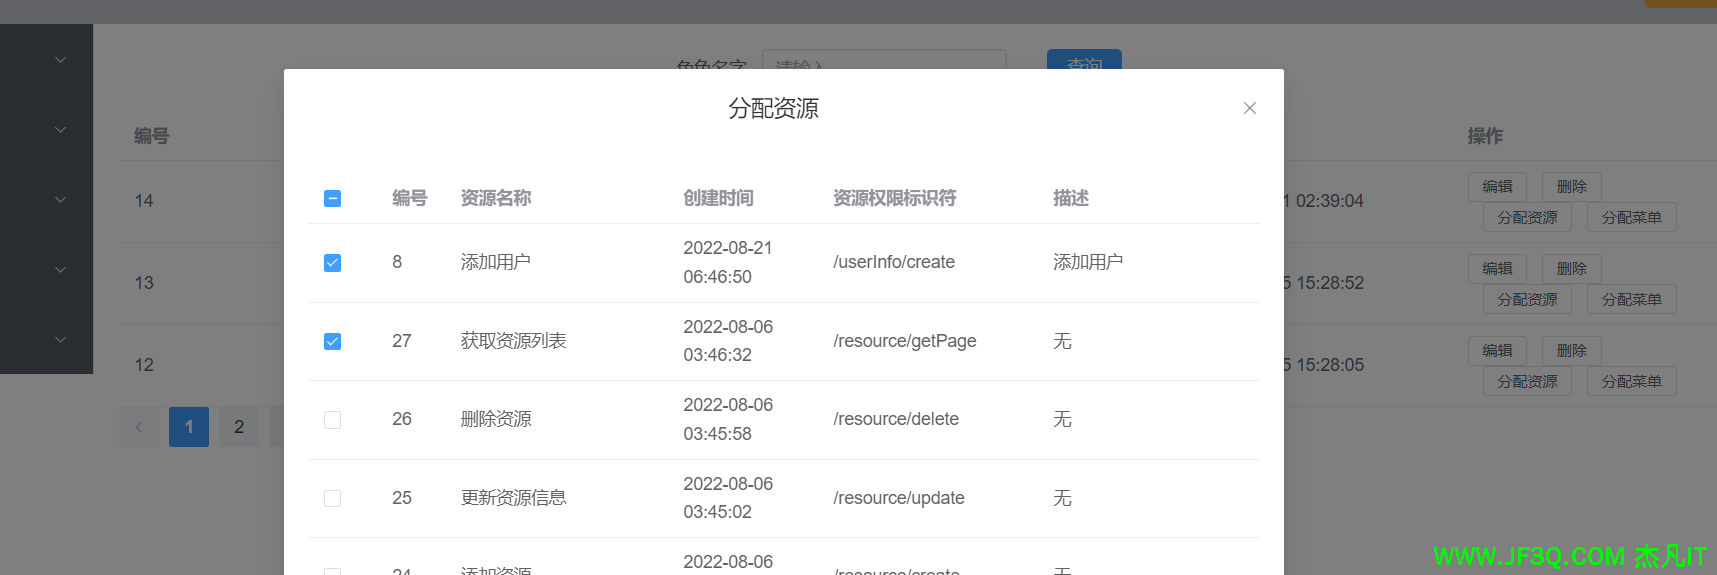This screenshot has width=1717, height=575.
Task: Expand the fifth sidebar menu chevron
Action: [x=60, y=340]
